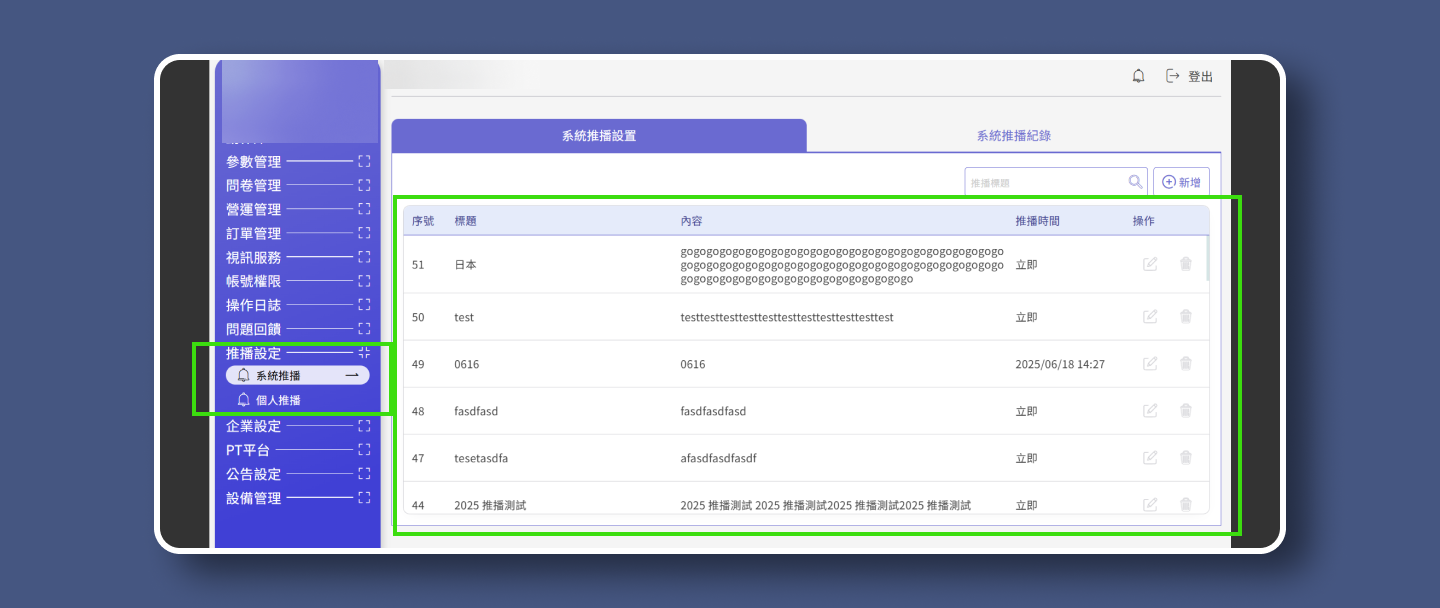Delete the tesetasdfa row via trash icon
Image resolution: width=1440 pixels, height=608 pixels.
click(x=1185, y=458)
